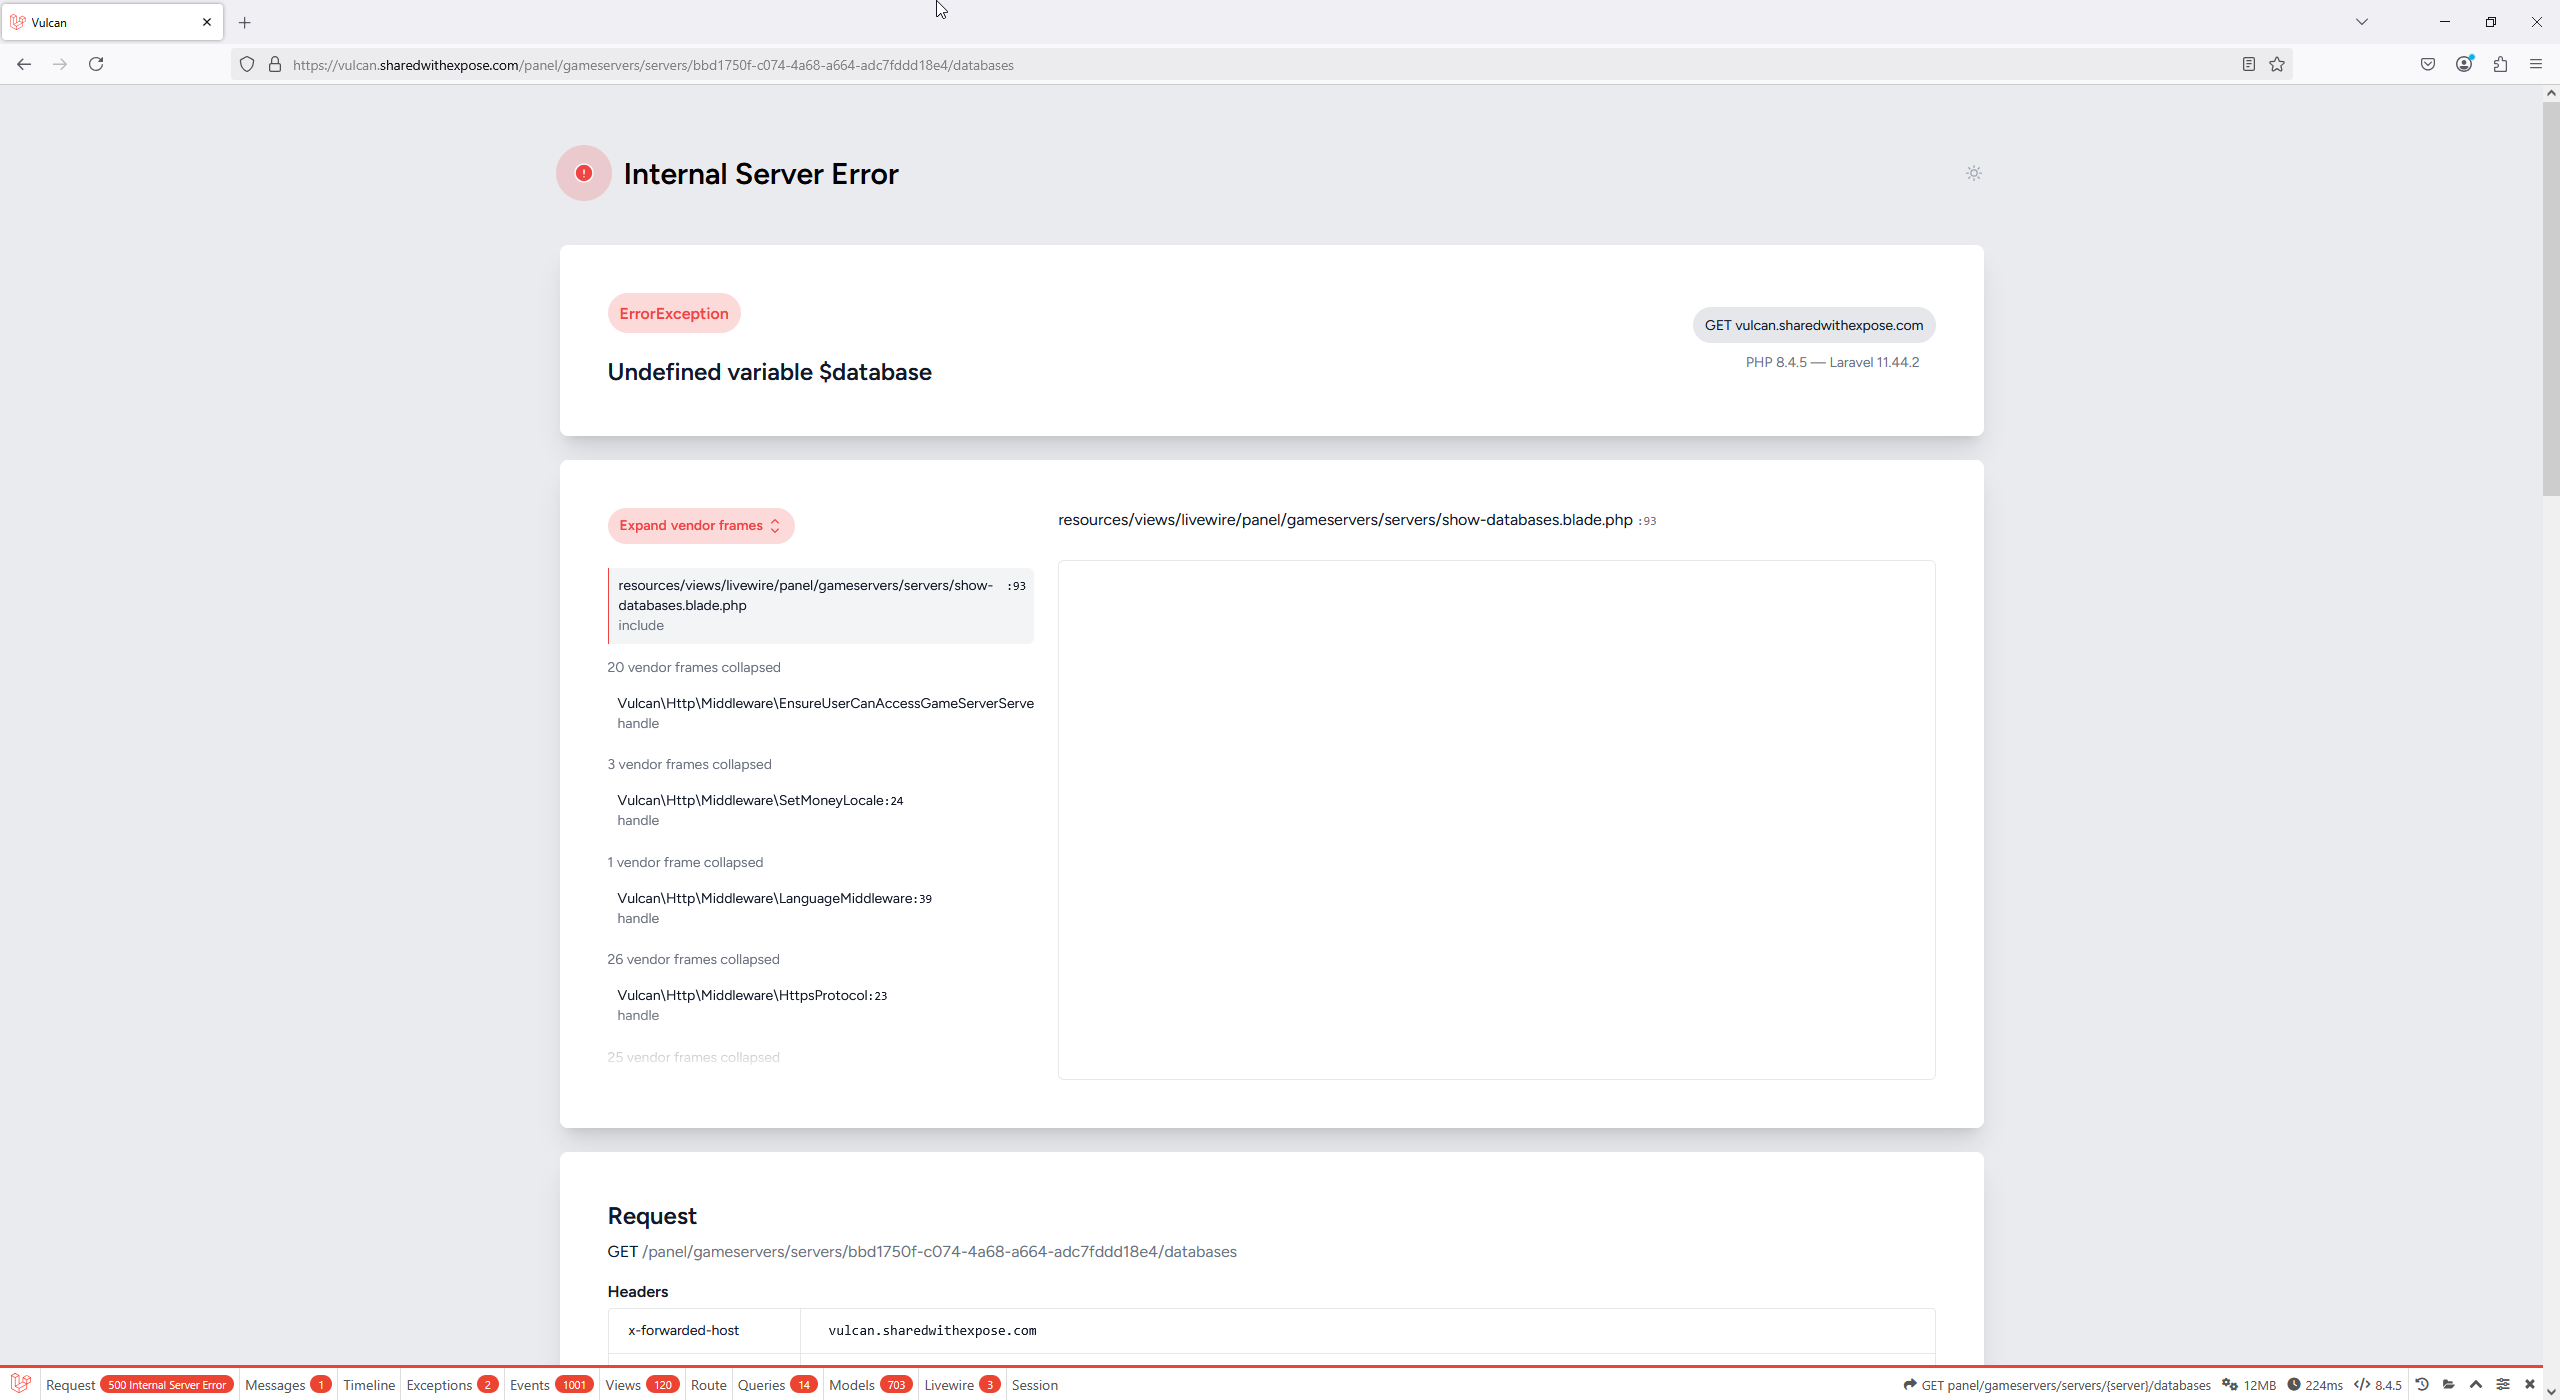Open the Firefox extensions icon

point(2500,65)
